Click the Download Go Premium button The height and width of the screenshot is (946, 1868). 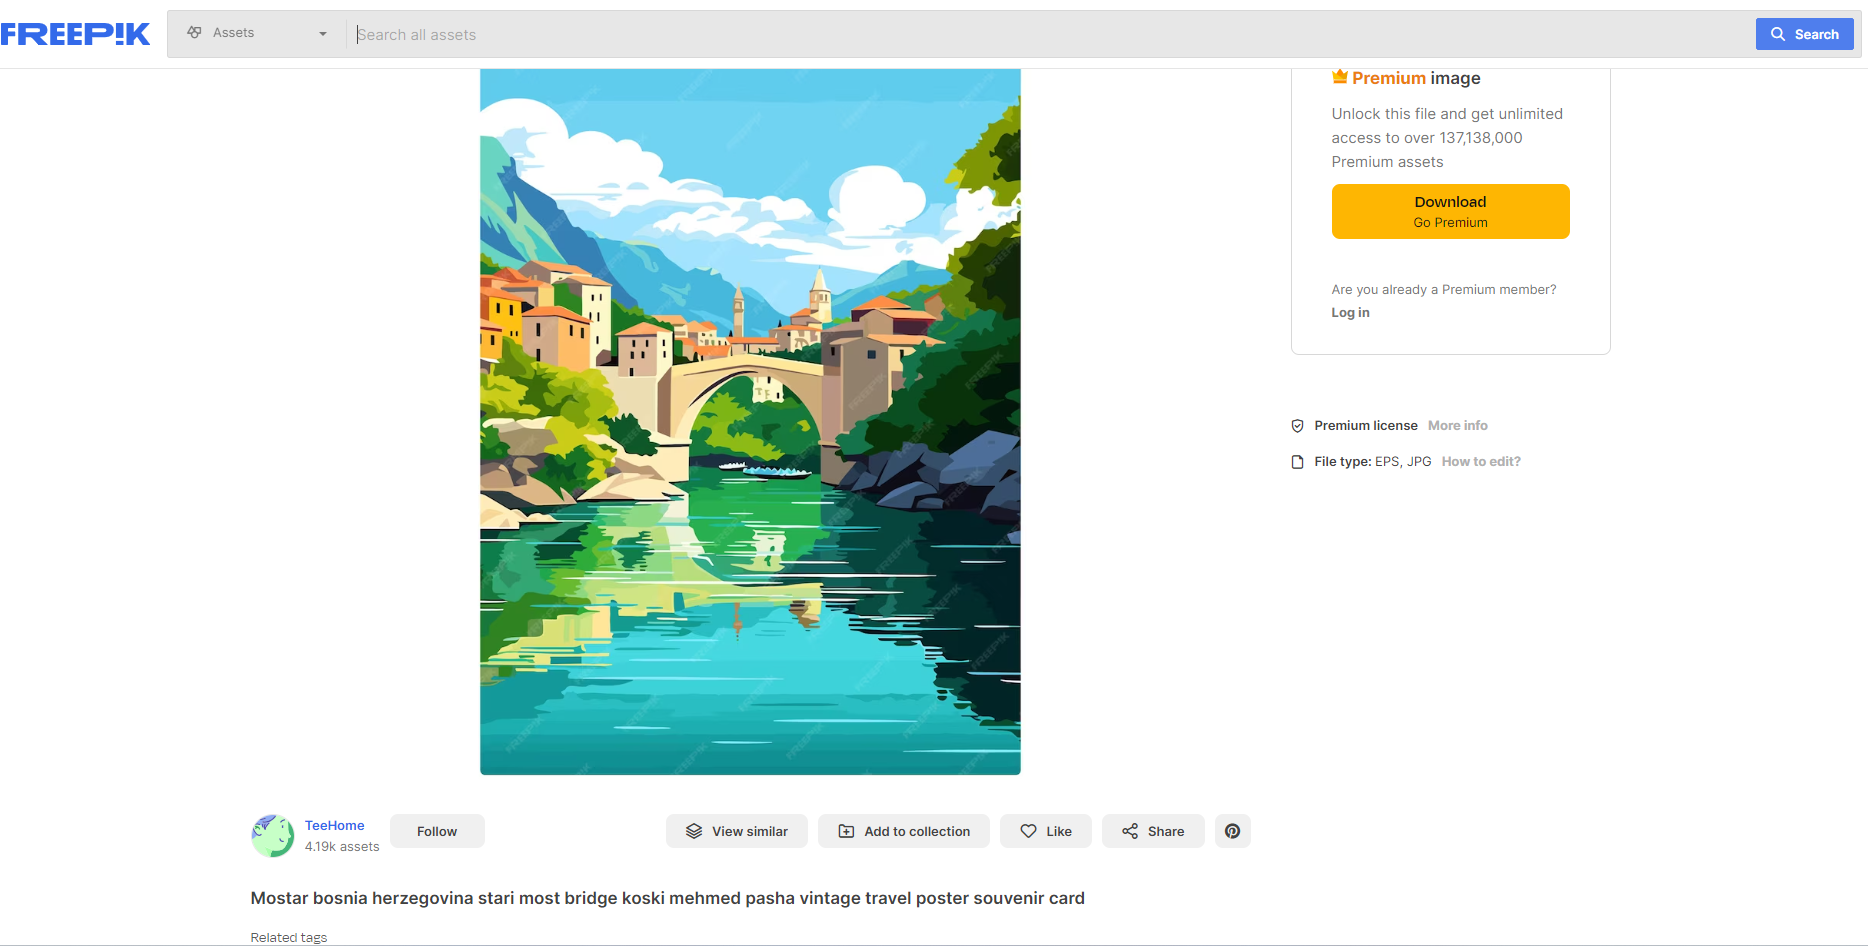click(1450, 211)
